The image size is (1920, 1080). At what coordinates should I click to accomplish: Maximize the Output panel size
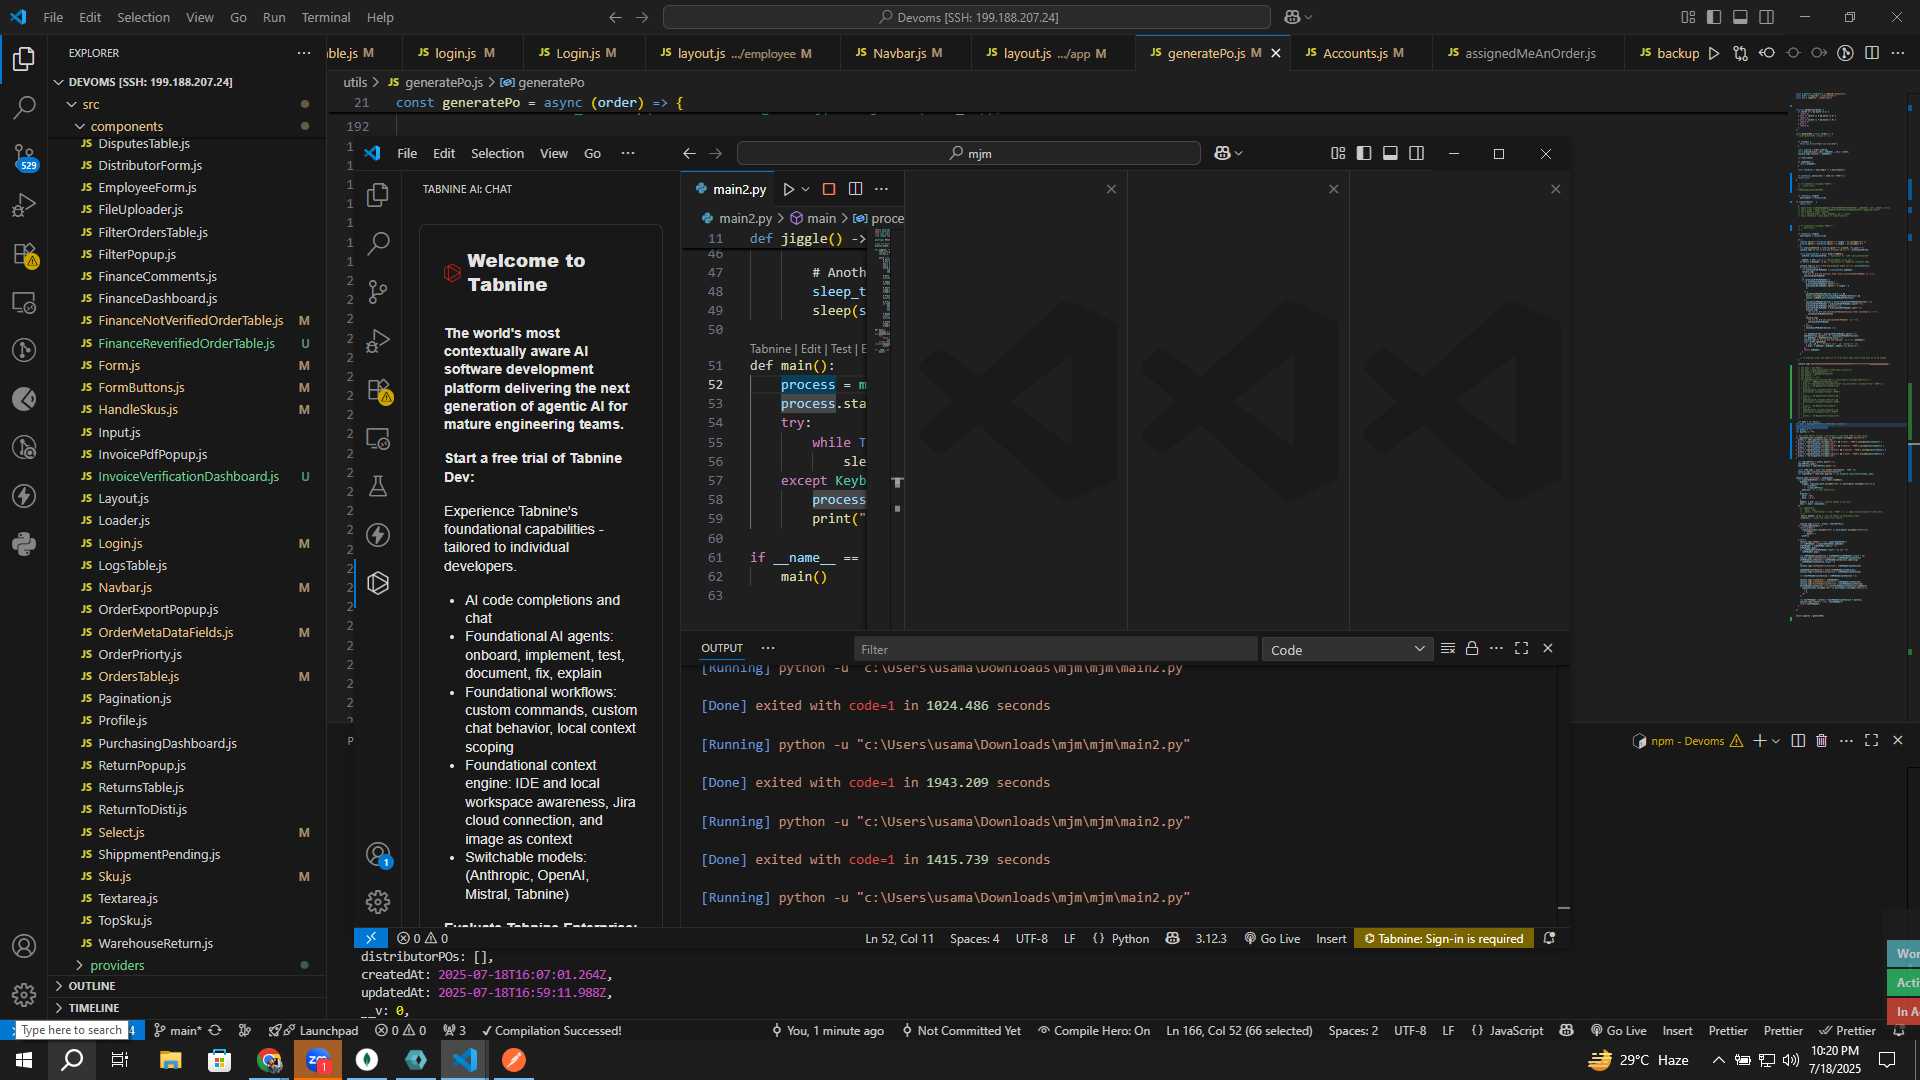pyautogui.click(x=1522, y=649)
